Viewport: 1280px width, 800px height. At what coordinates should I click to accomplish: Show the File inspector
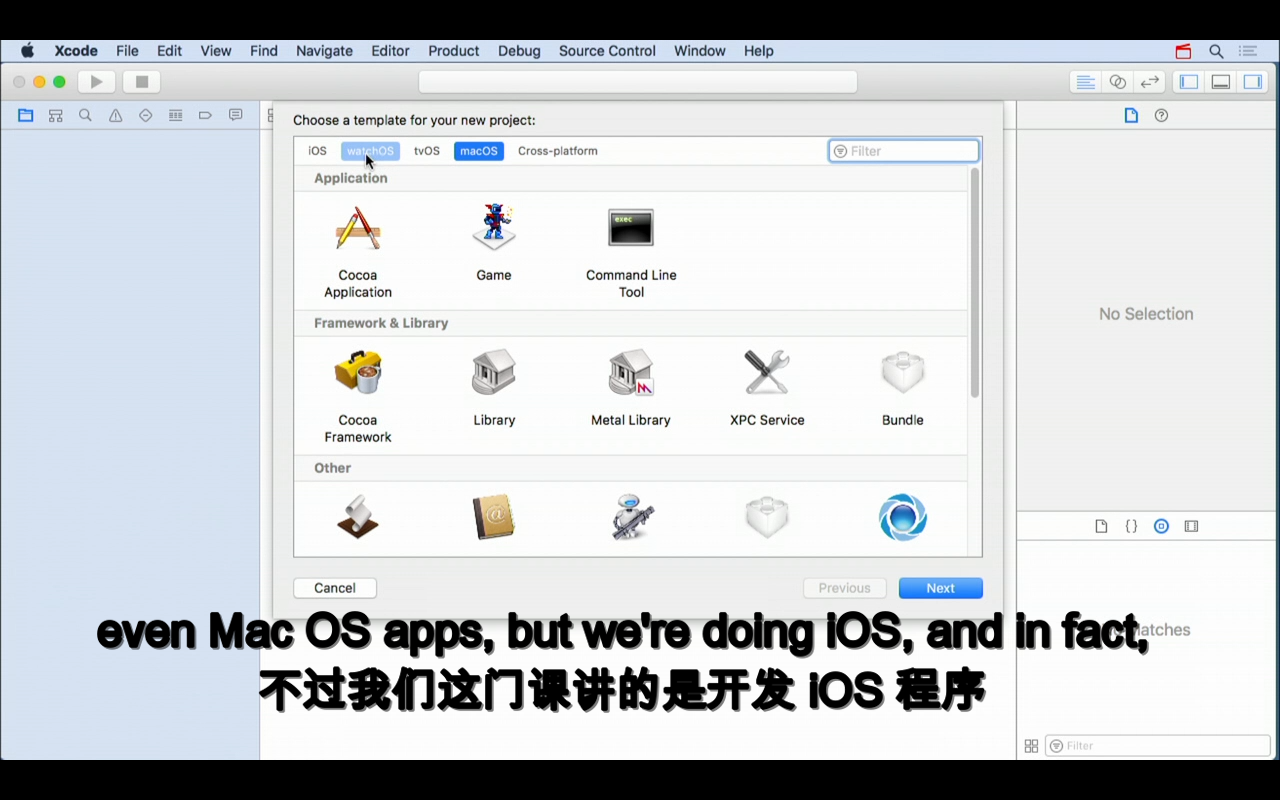click(1131, 116)
